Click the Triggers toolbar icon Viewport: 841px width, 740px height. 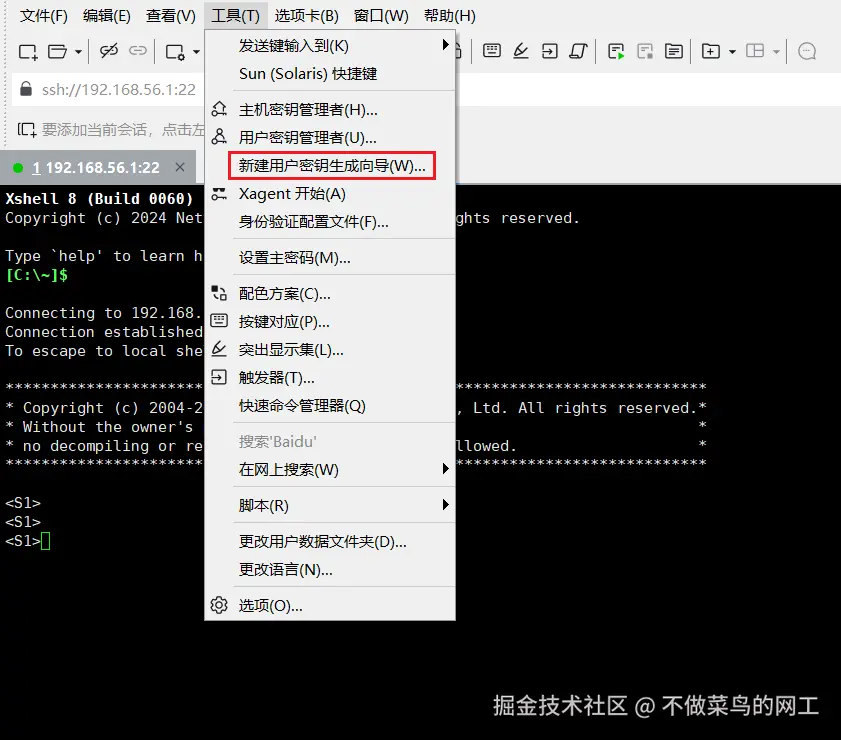[x=550, y=51]
